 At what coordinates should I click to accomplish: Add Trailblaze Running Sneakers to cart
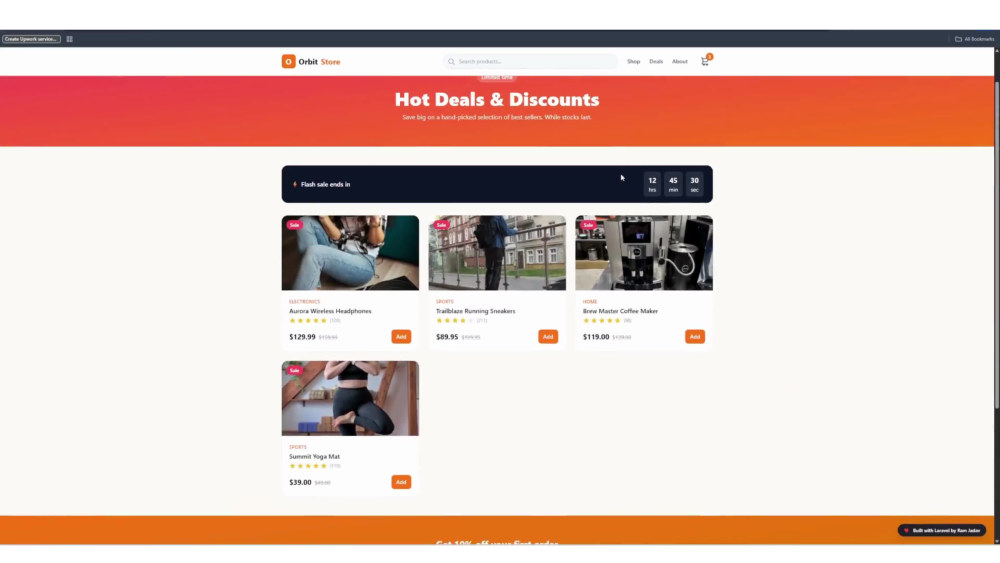(x=548, y=337)
